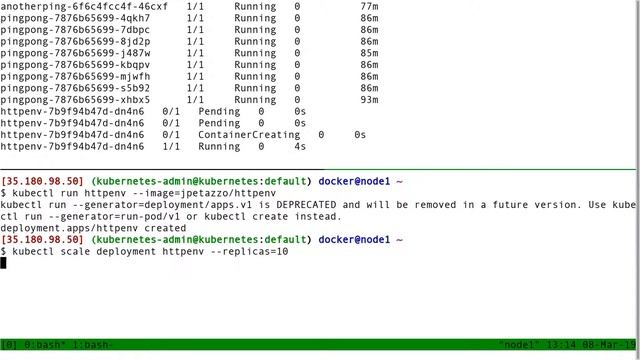Click the 1/1 ready count of pod kbqpv
640x360 pixels.
coord(195,65)
